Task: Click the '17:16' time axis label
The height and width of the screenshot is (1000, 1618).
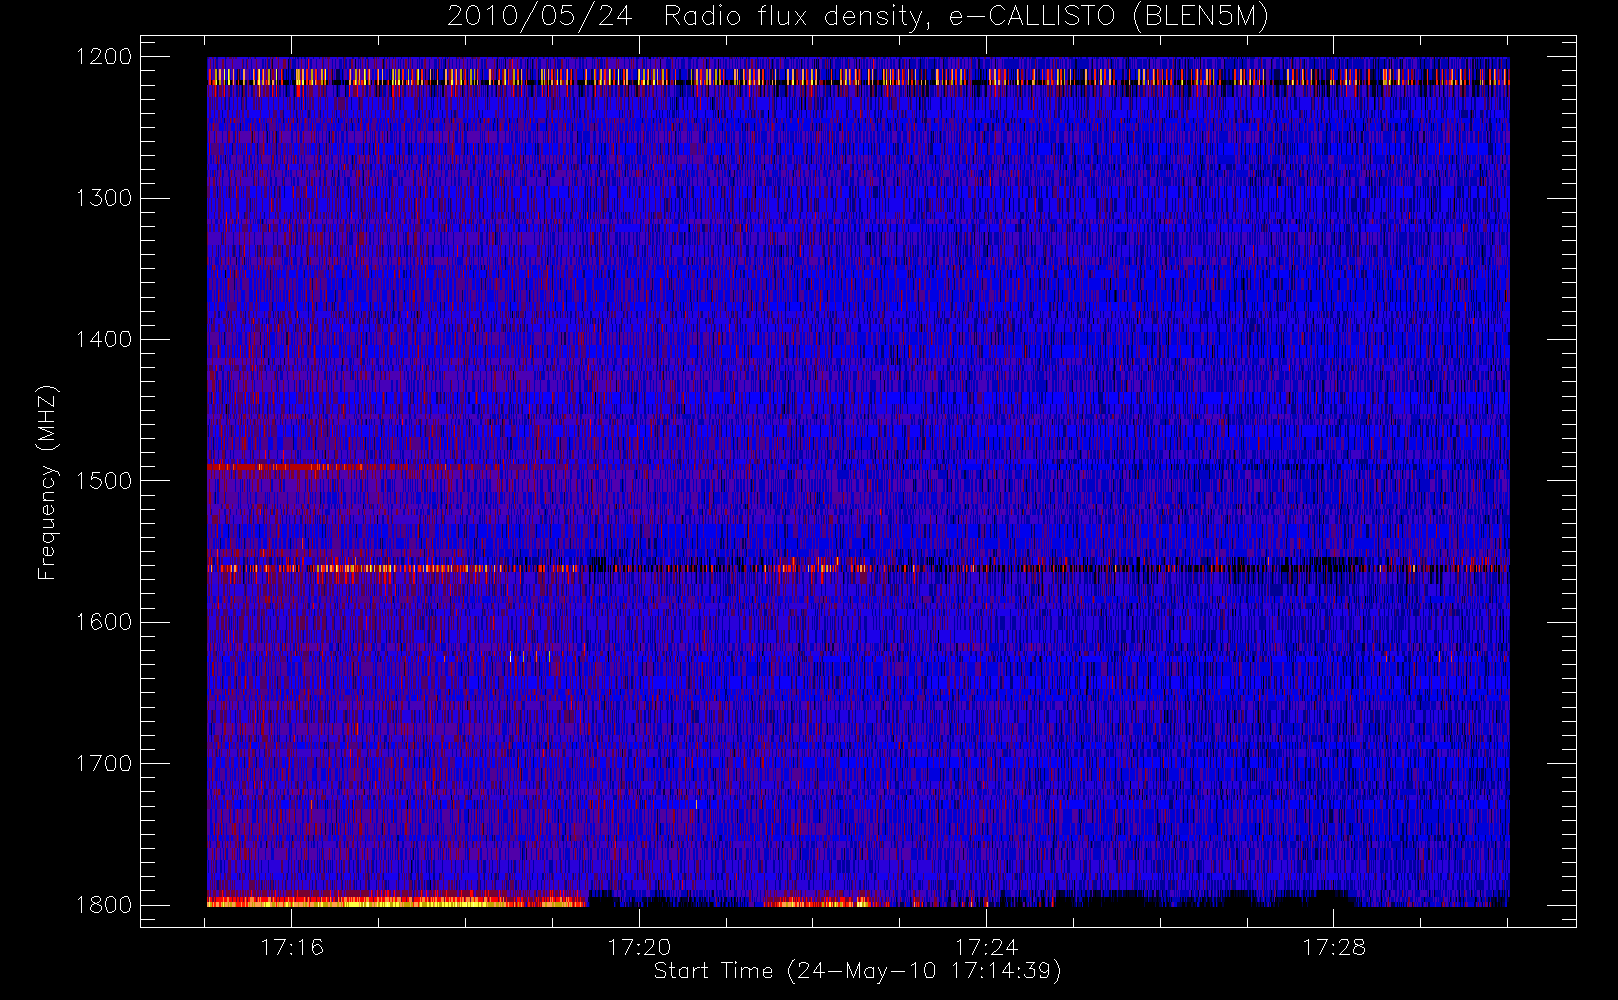Action: pyautogui.click(x=292, y=947)
